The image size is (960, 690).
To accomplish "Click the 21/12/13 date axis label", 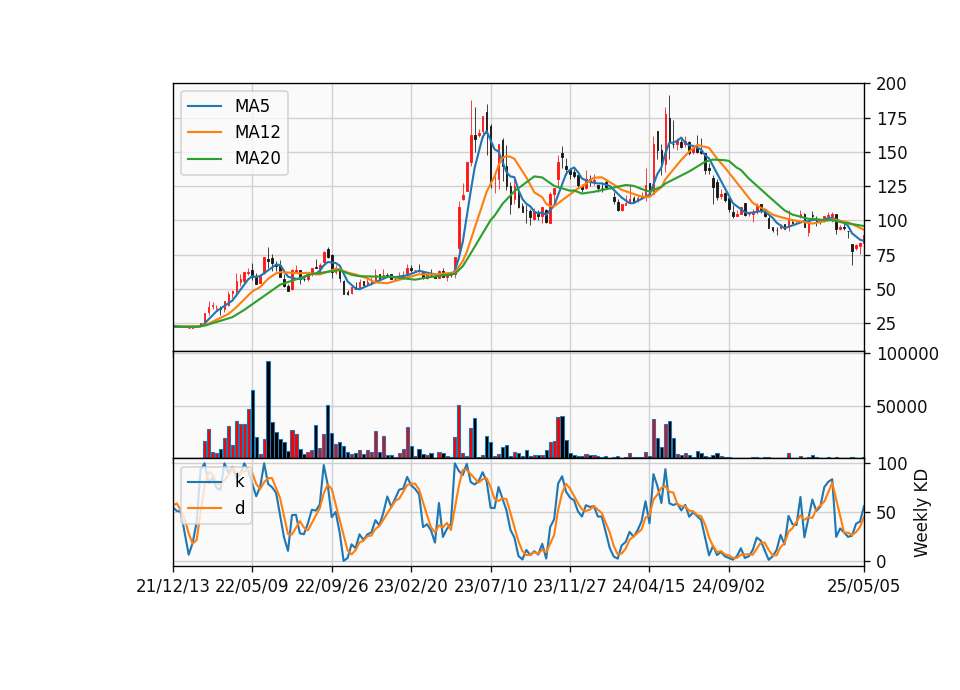I will (173, 586).
